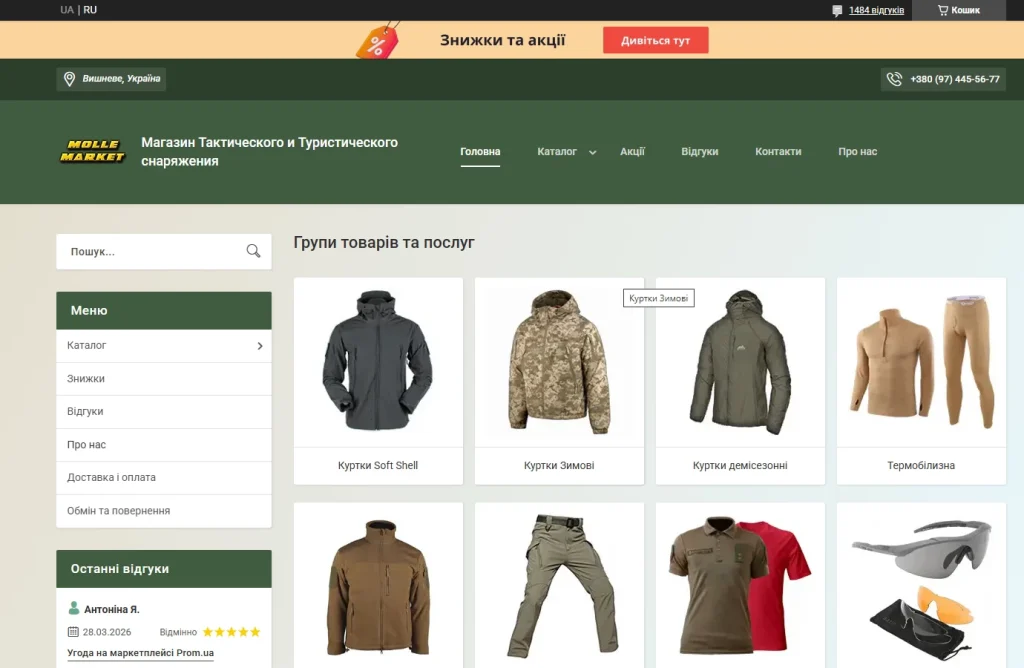This screenshot has height=668, width=1024.
Task: Expand sidebar Каталог chevron arrow
Action: click(x=260, y=345)
